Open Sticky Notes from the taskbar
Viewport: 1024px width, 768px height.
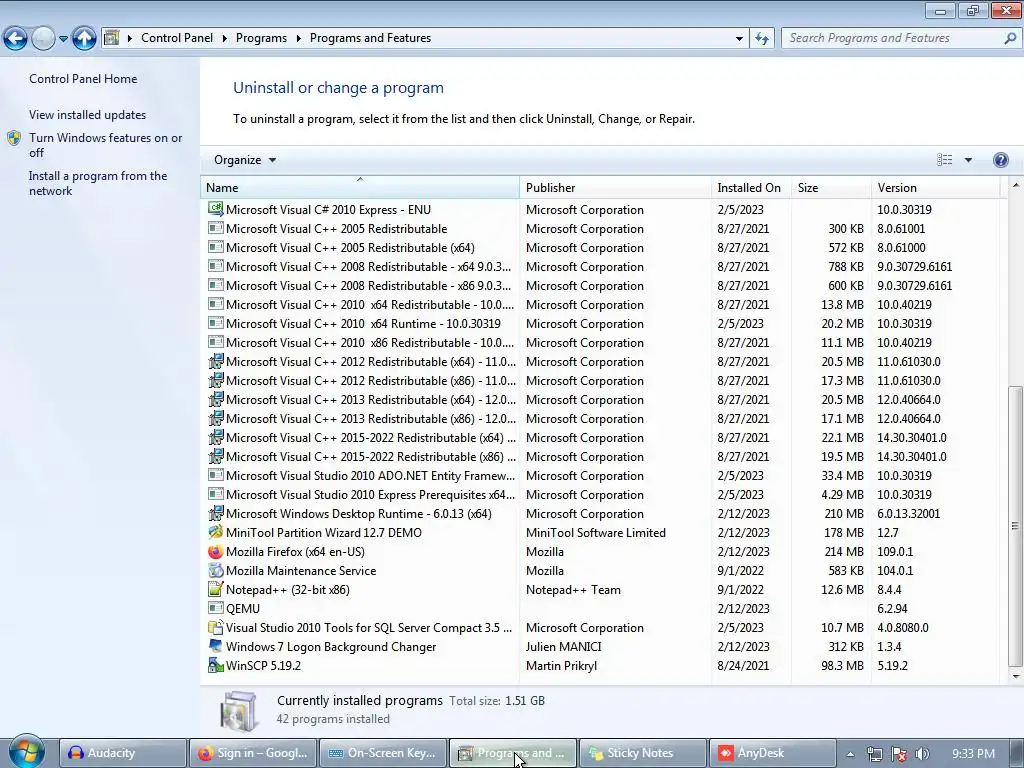(x=642, y=753)
